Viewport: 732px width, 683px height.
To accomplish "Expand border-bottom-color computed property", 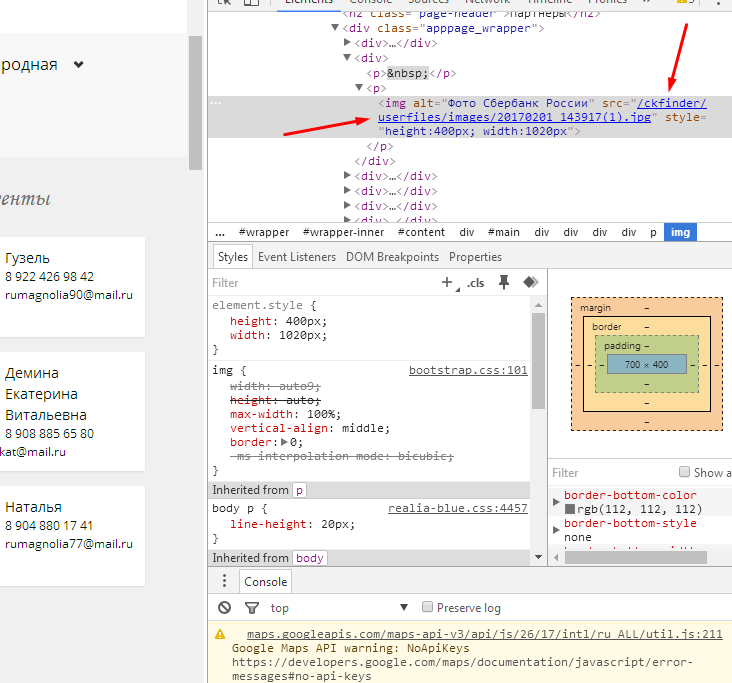I will pos(556,502).
